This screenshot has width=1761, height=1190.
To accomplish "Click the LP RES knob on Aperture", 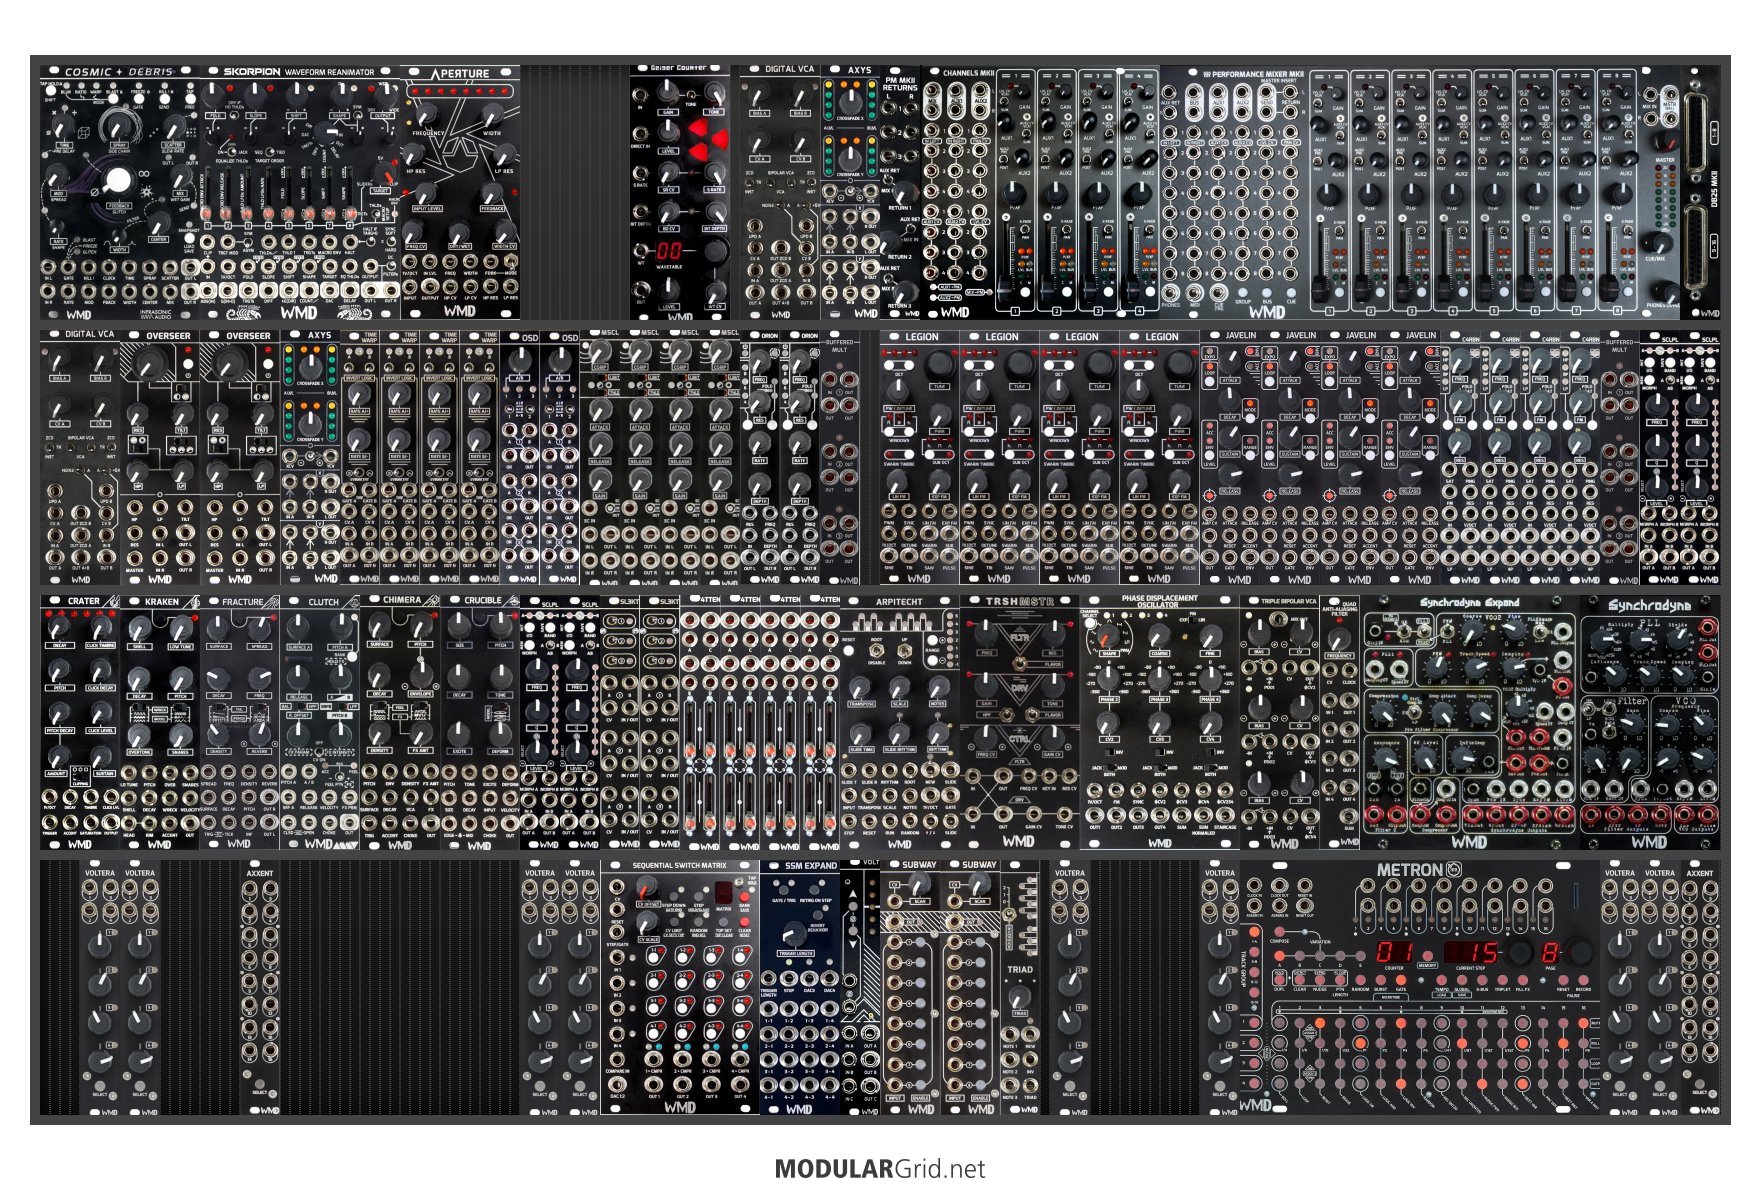I will pyautogui.click(x=505, y=156).
